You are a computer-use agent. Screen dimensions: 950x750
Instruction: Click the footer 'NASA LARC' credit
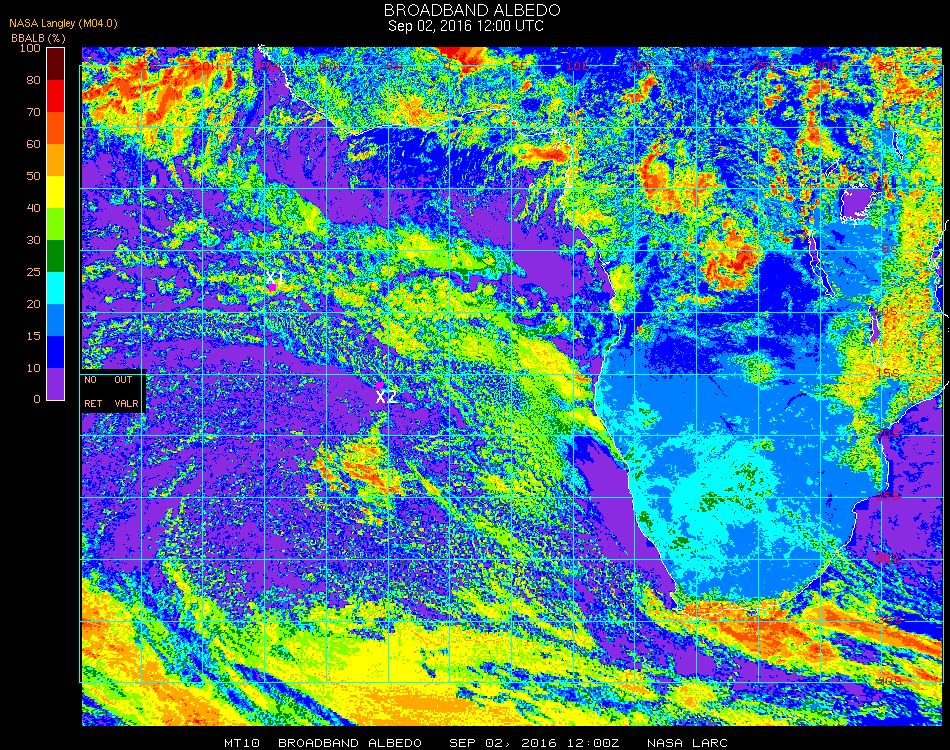(687, 743)
